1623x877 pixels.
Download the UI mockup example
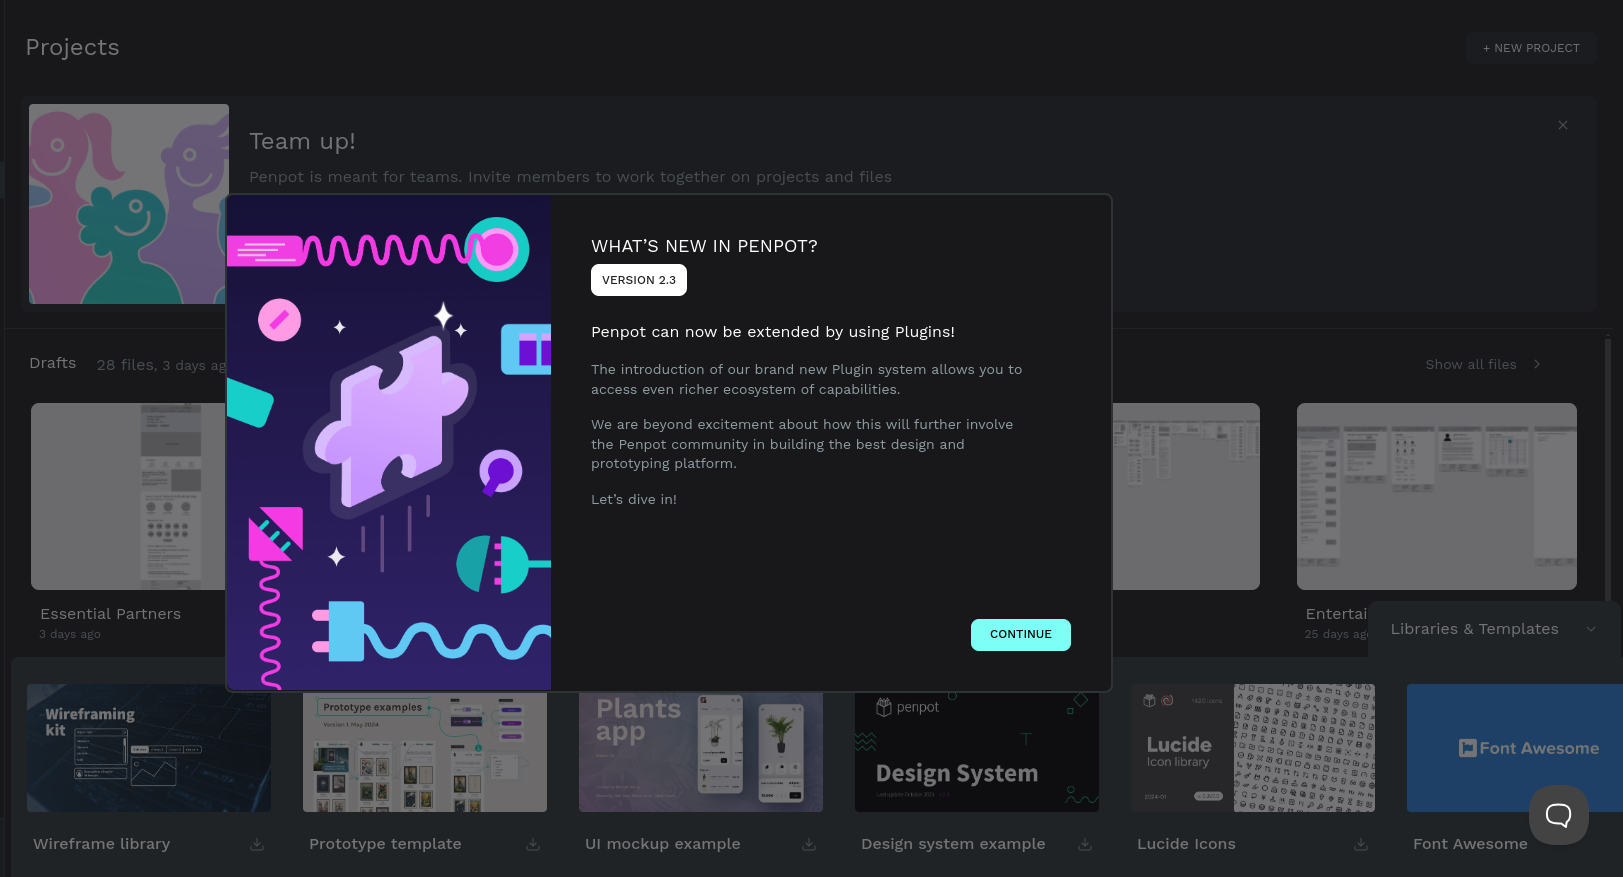809,844
